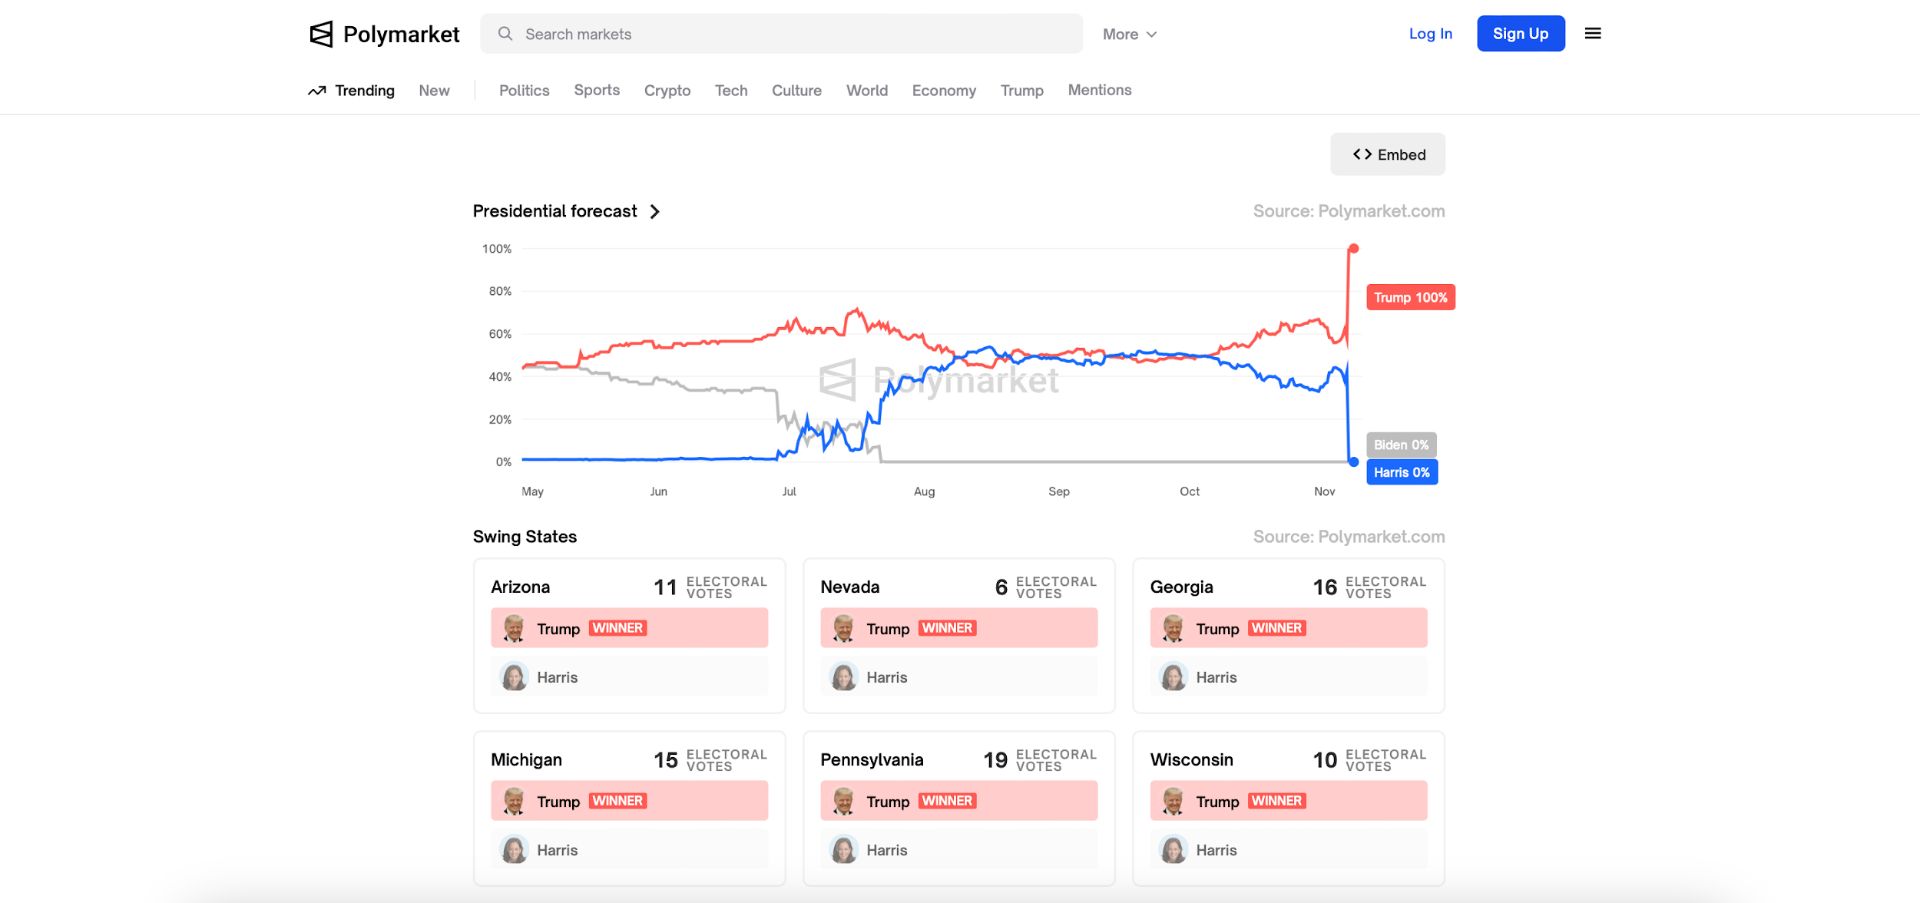The width and height of the screenshot is (1920, 903).
Task: Click the Embed code brackets icon
Action: click(x=1362, y=154)
